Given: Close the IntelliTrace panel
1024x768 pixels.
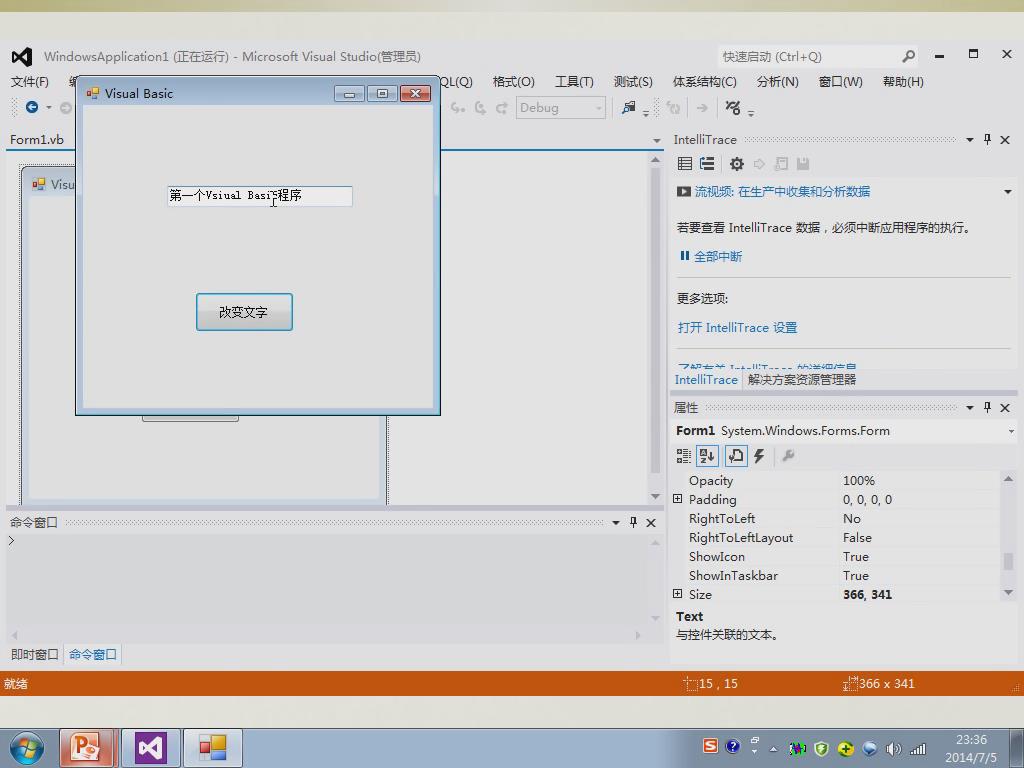Looking at the screenshot, I should click(1005, 140).
